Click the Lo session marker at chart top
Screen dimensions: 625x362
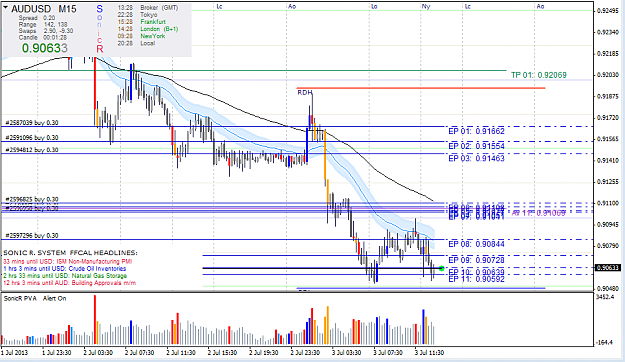pyautogui.click(x=374, y=6)
